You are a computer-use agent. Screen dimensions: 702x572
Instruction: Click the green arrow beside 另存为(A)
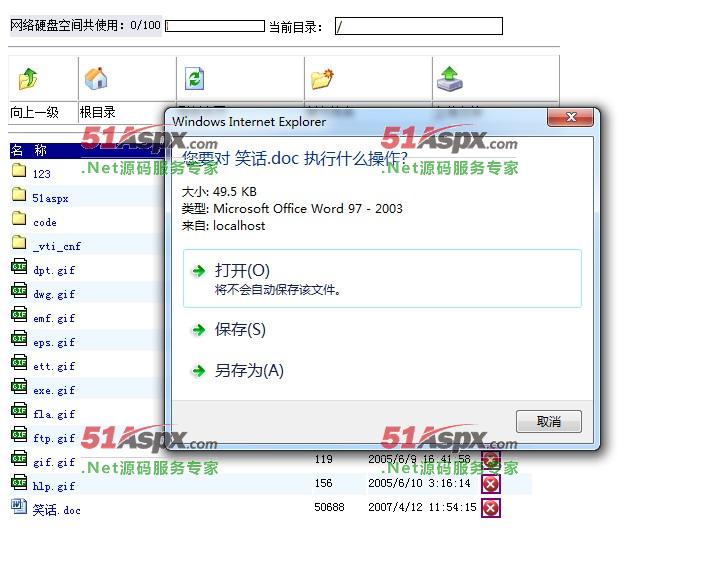click(x=198, y=371)
